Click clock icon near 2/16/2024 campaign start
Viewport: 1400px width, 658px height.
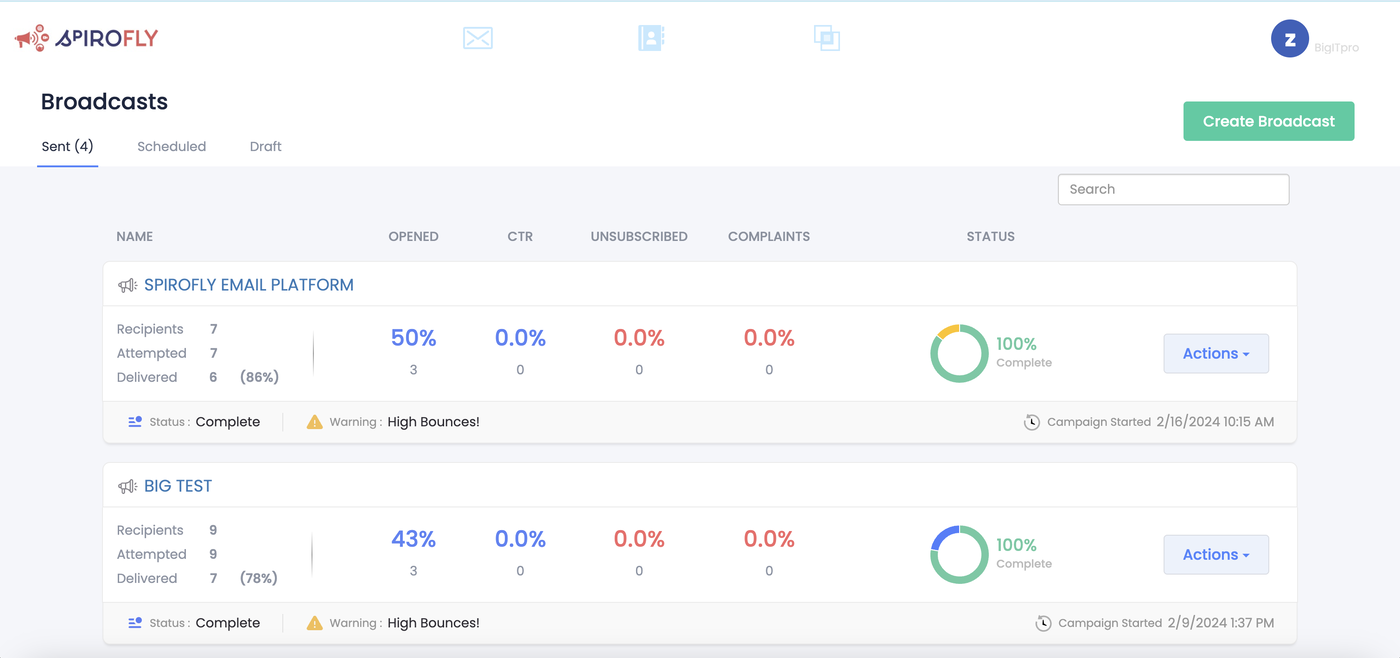tap(1032, 422)
